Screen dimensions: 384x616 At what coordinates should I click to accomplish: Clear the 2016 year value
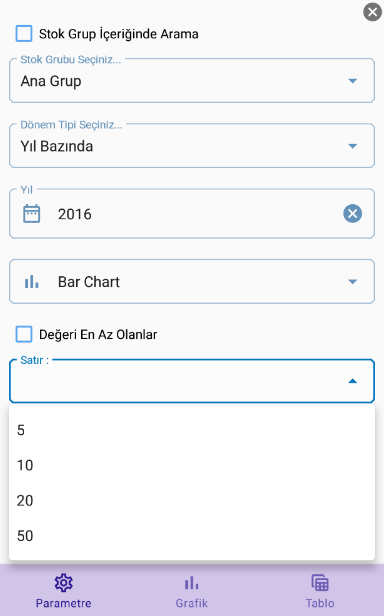click(353, 214)
